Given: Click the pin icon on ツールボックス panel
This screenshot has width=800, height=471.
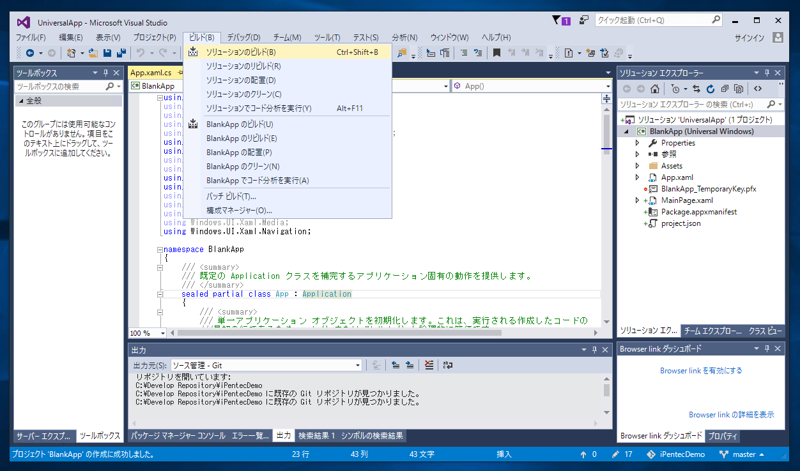Looking at the screenshot, I should click(x=106, y=73).
